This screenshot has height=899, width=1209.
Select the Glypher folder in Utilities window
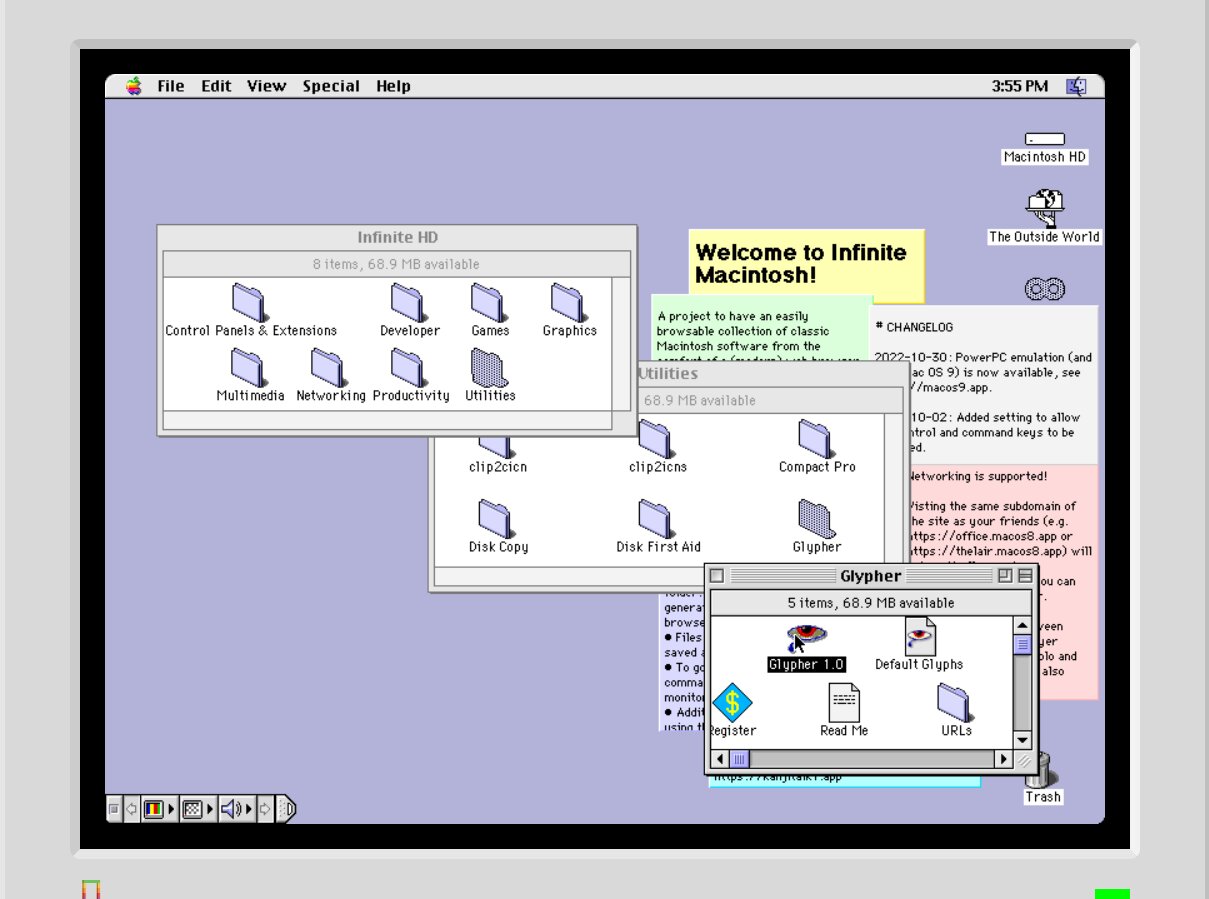point(817,519)
